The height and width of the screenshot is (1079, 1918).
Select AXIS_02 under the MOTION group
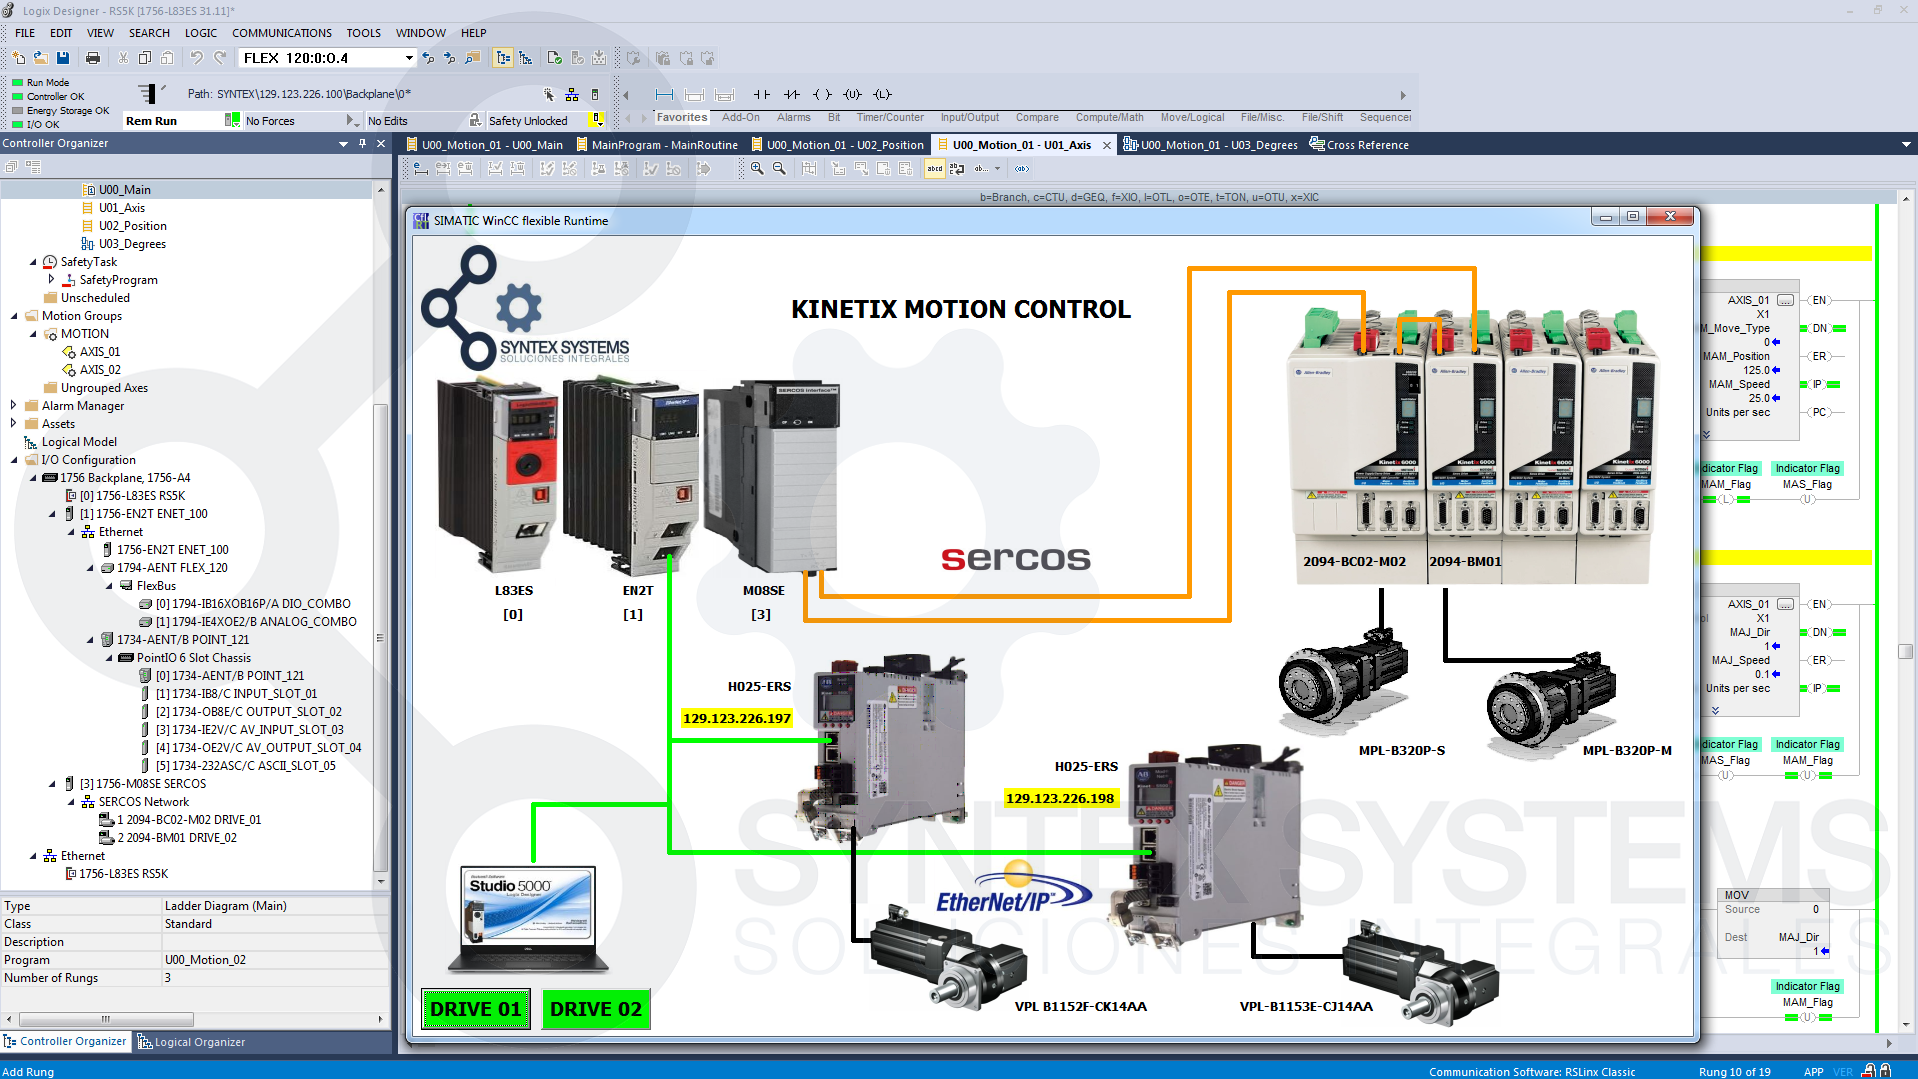101,369
